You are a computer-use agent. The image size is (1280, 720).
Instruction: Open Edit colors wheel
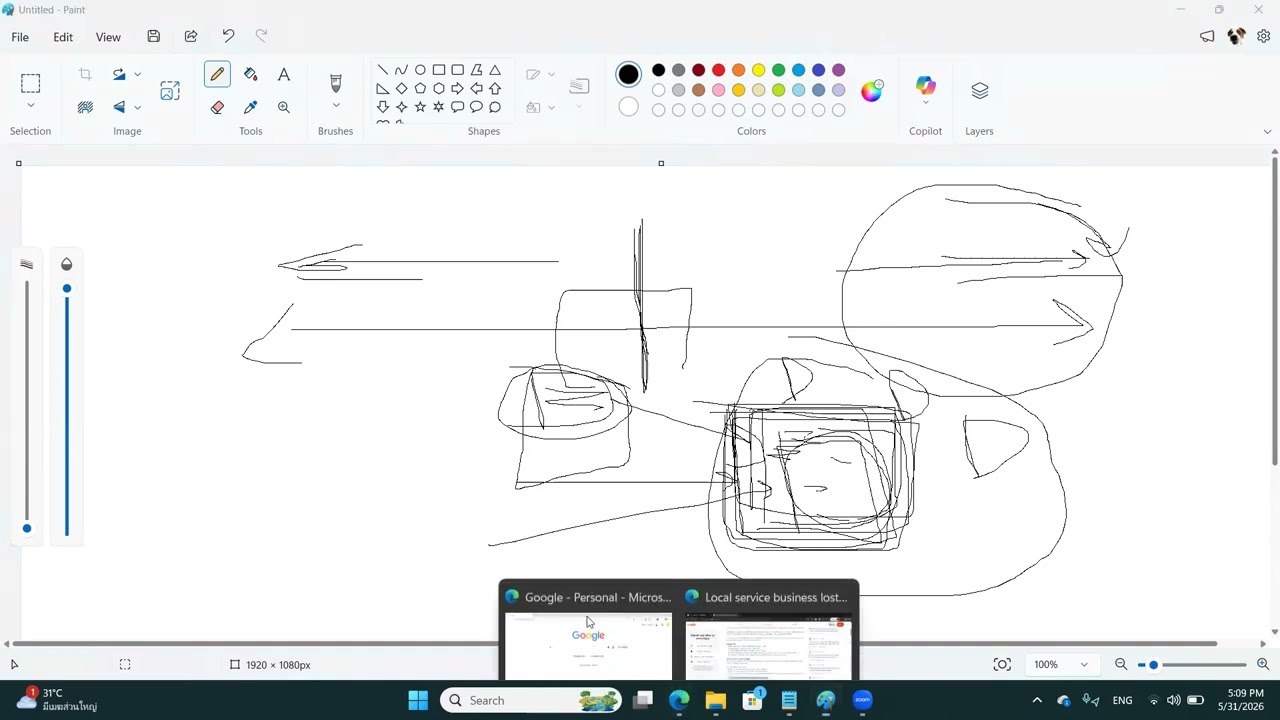point(872,90)
